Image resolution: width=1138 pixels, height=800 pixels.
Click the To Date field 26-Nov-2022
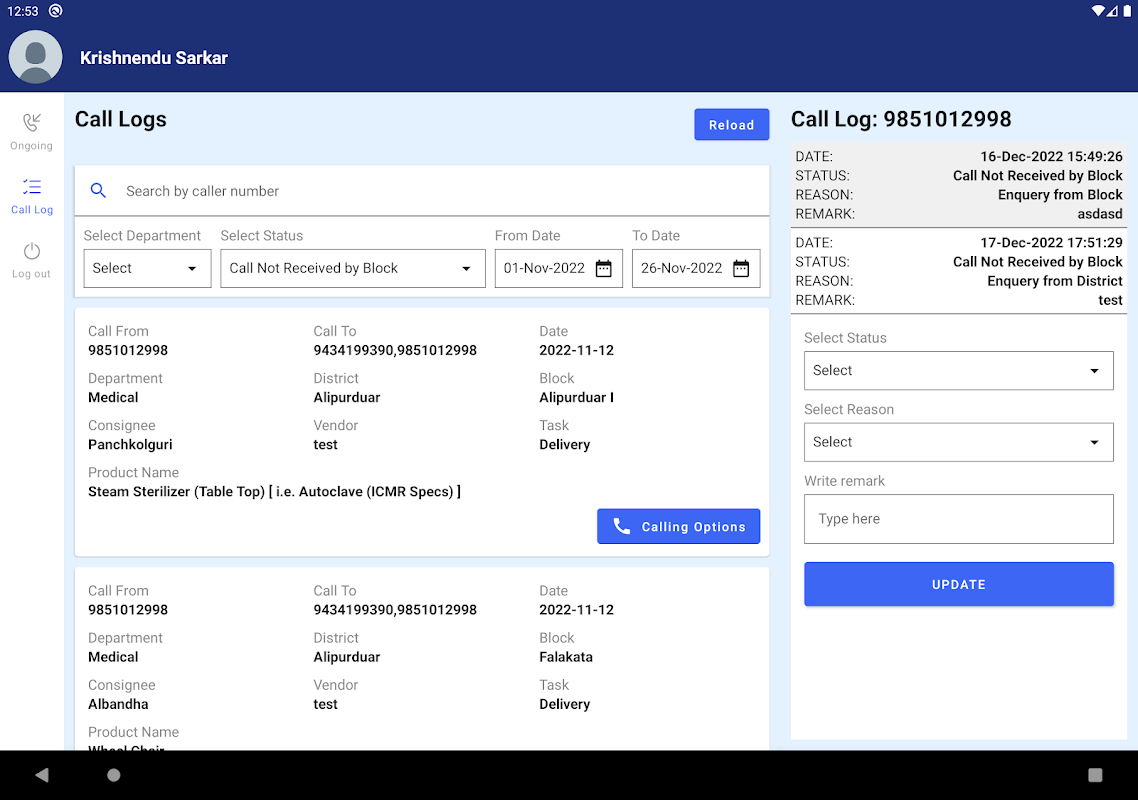695,269
